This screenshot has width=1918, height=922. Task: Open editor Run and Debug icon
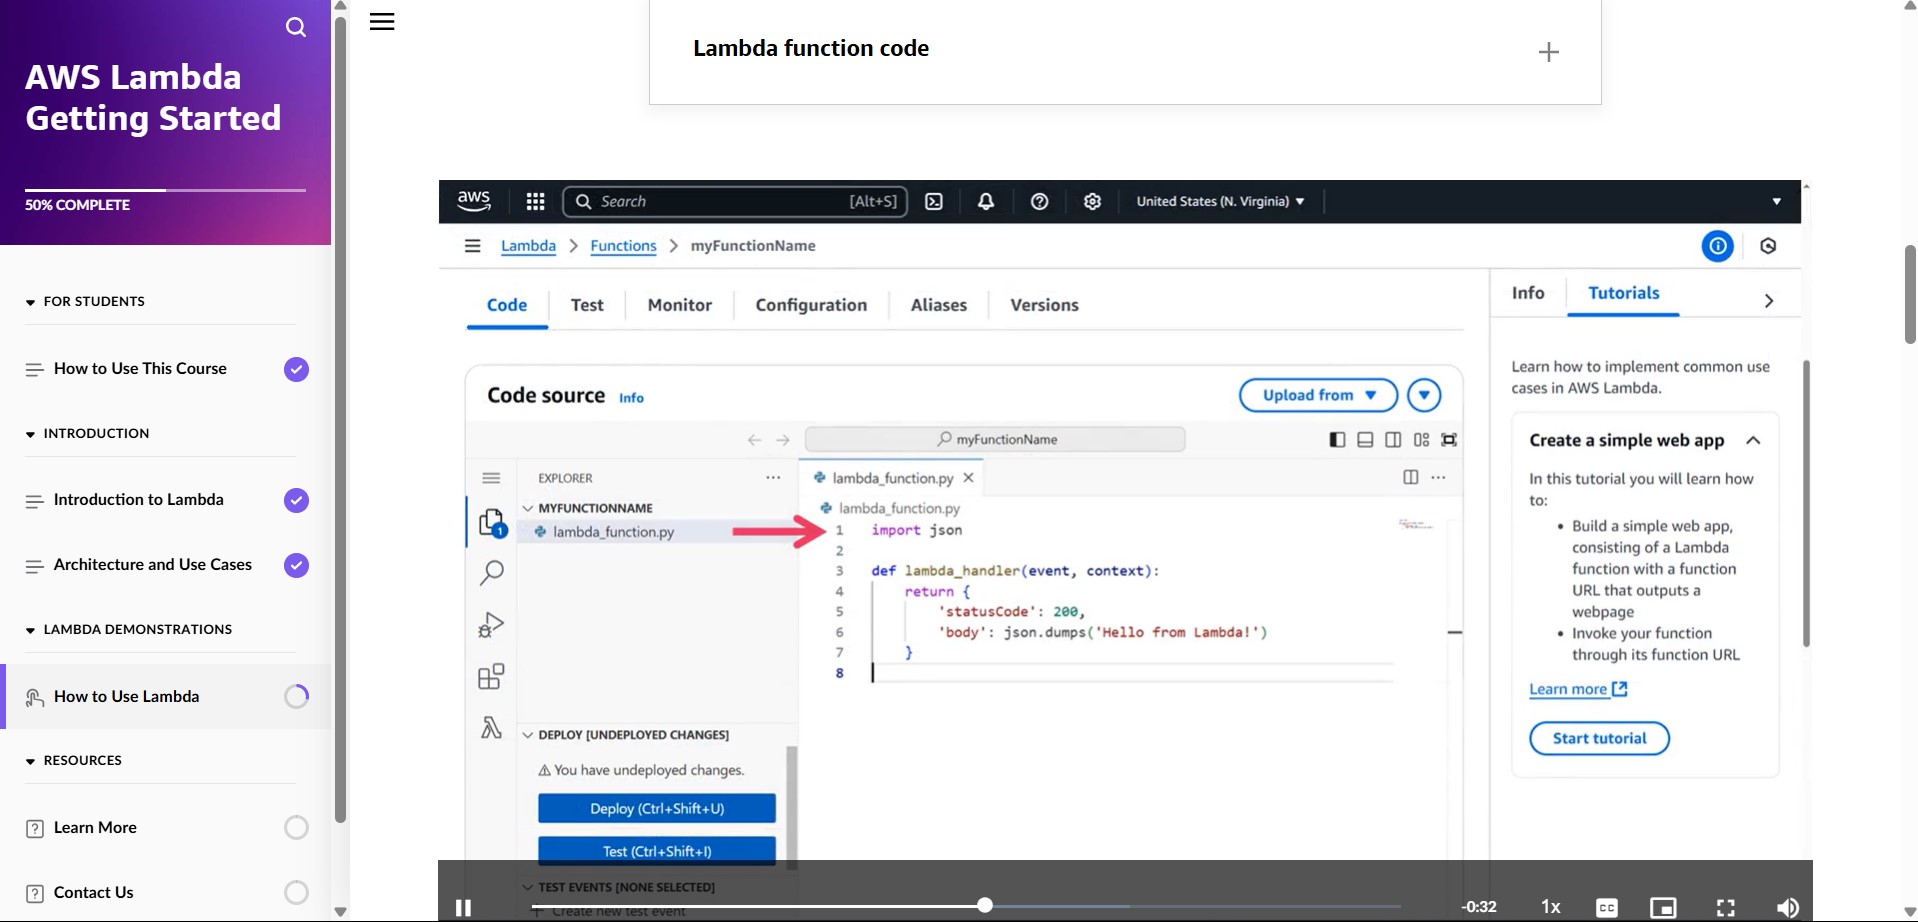[x=491, y=625]
